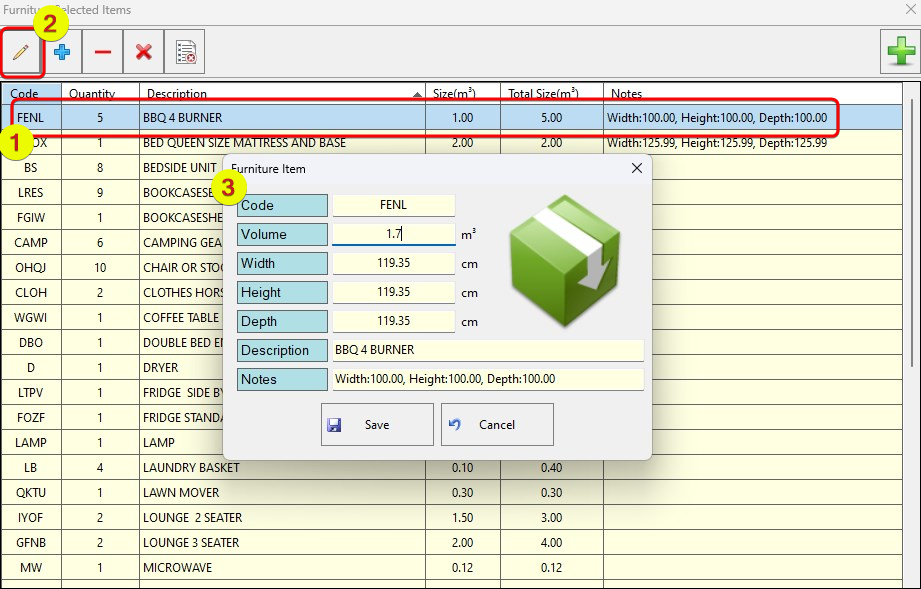
Task: Click the blue plus add icon
Action: pos(62,52)
